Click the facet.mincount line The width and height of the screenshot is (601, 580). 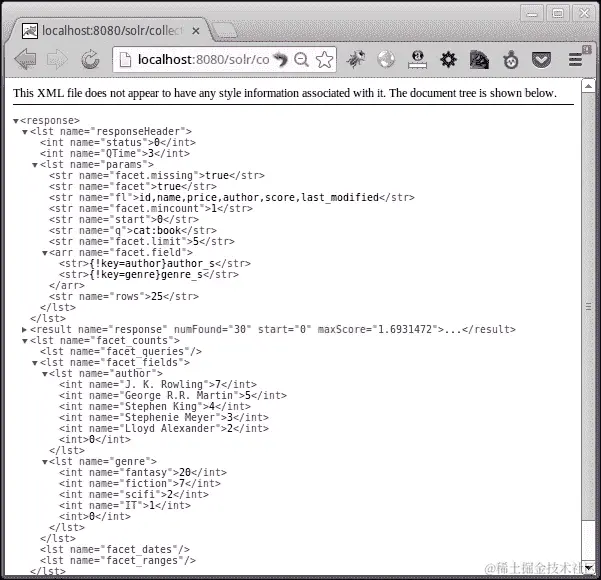[151, 209]
